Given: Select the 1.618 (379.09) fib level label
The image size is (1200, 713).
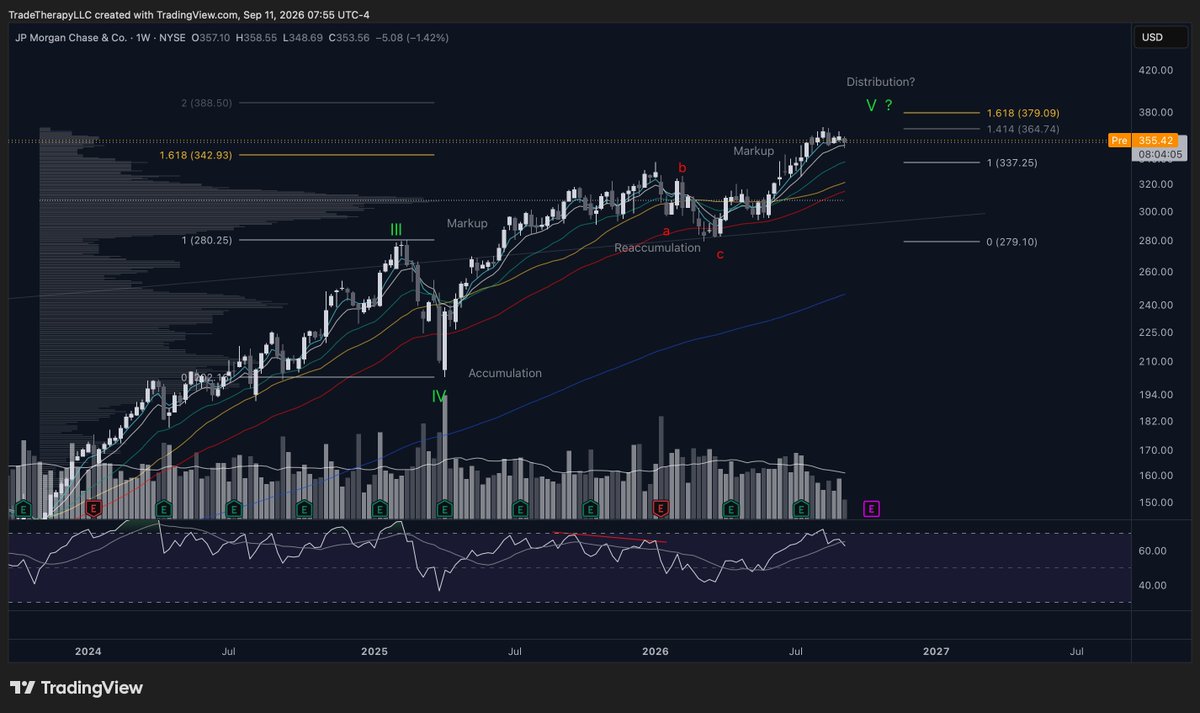Looking at the screenshot, I should tap(1022, 113).
